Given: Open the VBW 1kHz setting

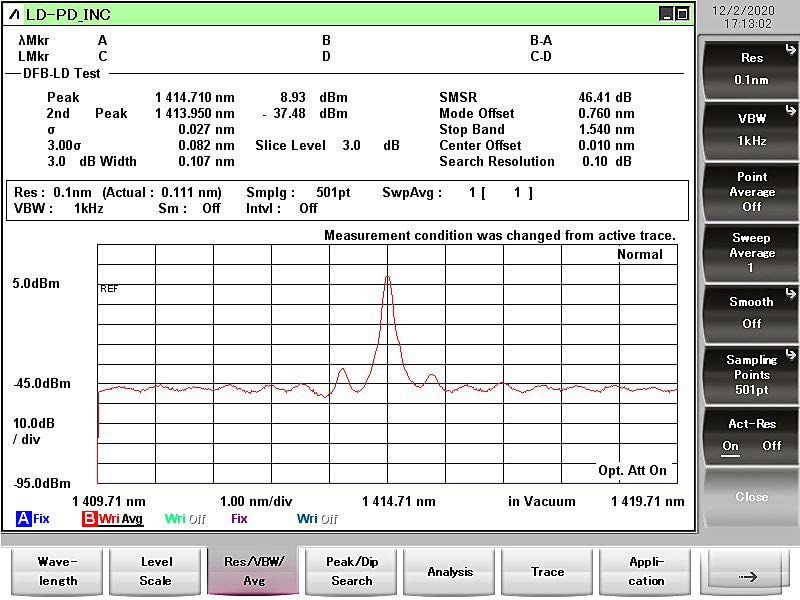Looking at the screenshot, I should click(x=751, y=129).
